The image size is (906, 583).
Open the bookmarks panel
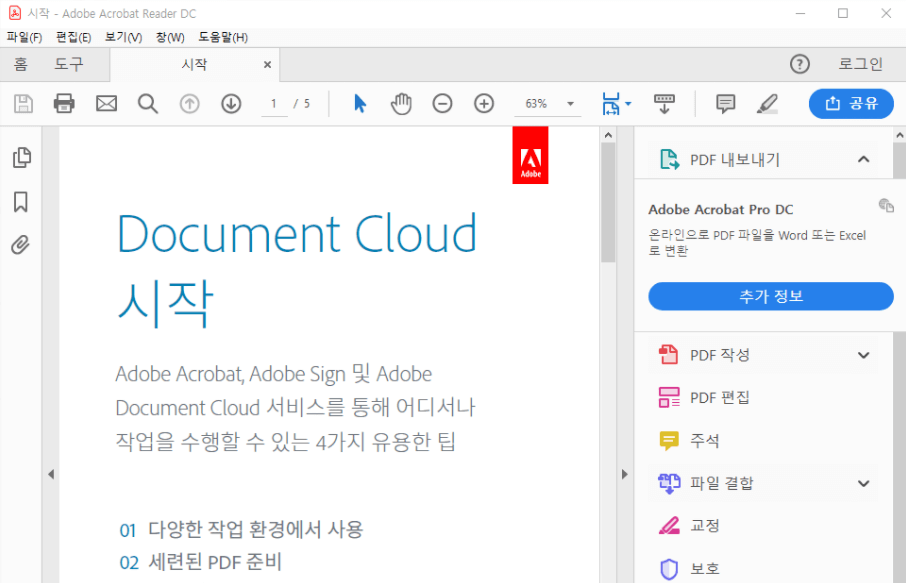pyautogui.click(x=21, y=201)
